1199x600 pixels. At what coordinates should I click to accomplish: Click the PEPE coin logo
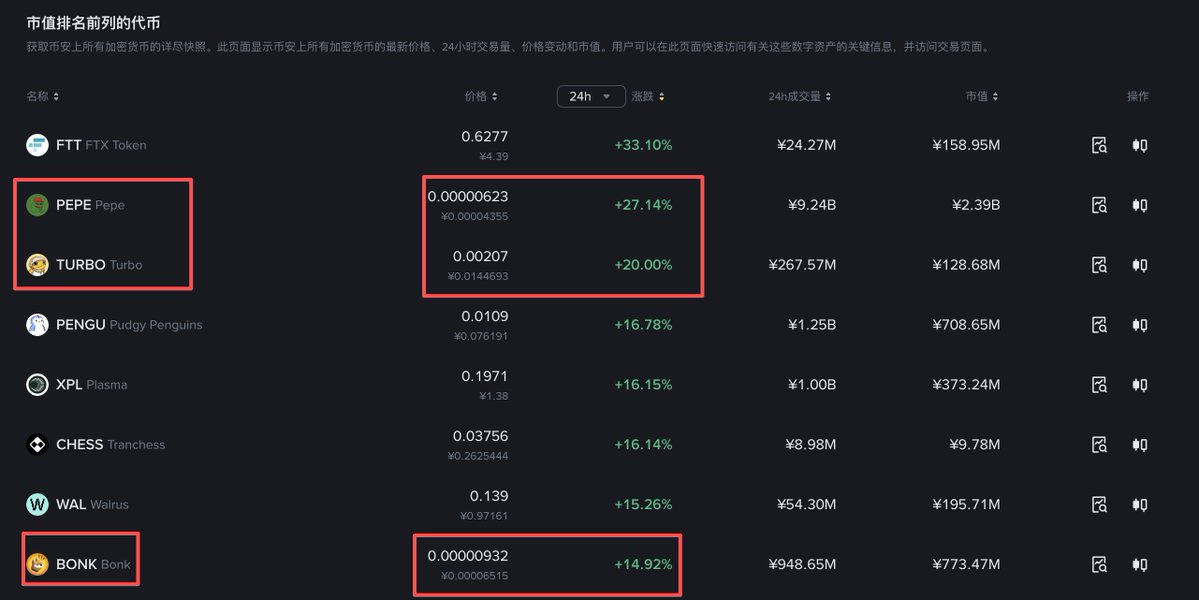pyautogui.click(x=37, y=205)
